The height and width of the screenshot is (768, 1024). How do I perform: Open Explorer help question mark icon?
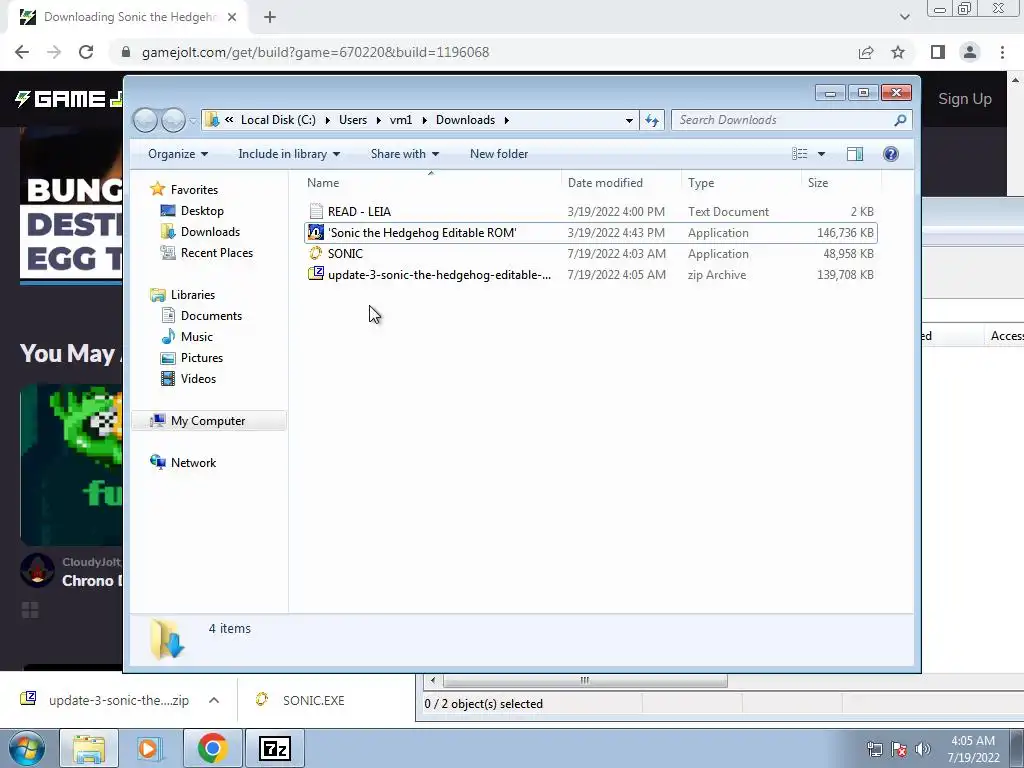(891, 154)
